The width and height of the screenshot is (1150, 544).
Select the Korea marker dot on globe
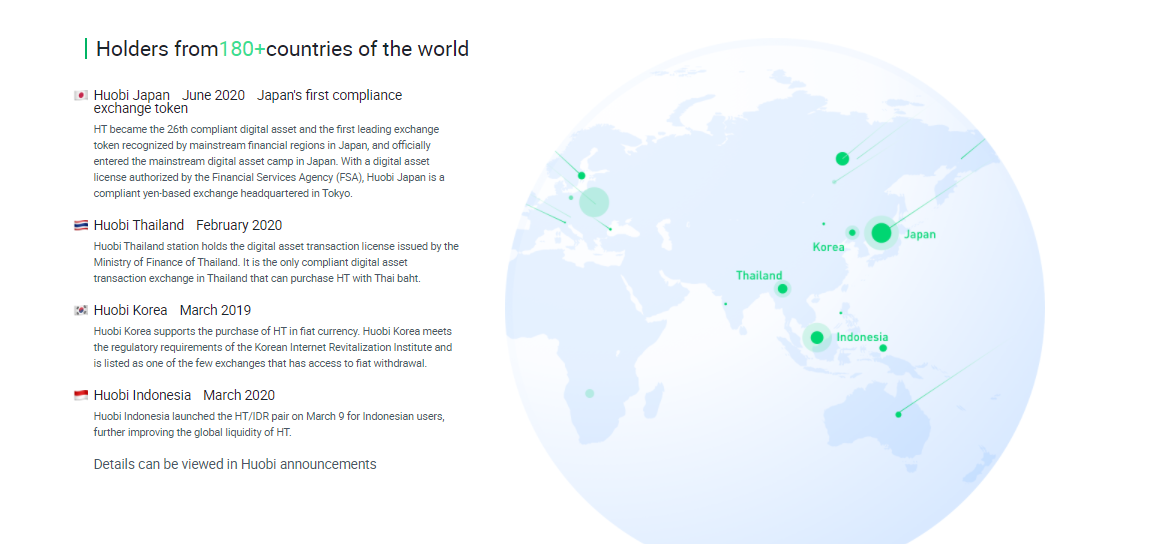pos(851,232)
